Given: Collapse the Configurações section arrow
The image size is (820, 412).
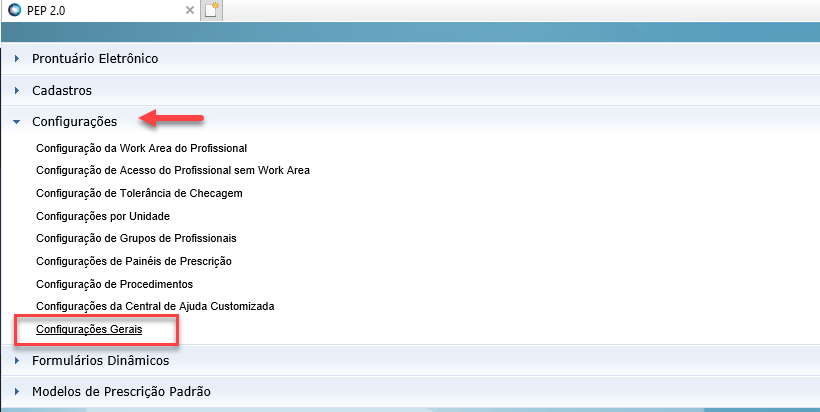Looking at the screenshot, I should pyautogui.click(x=17, y=122).
